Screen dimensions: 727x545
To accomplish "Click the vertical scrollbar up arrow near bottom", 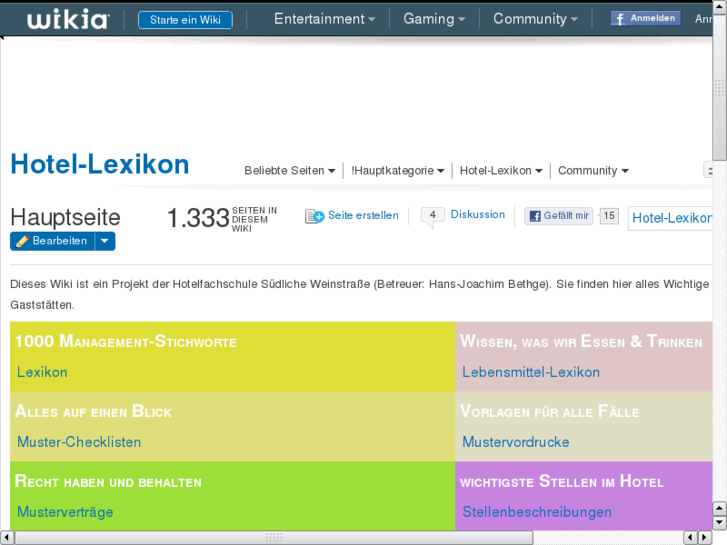I will pyautogui.click(x=720, y=508).
